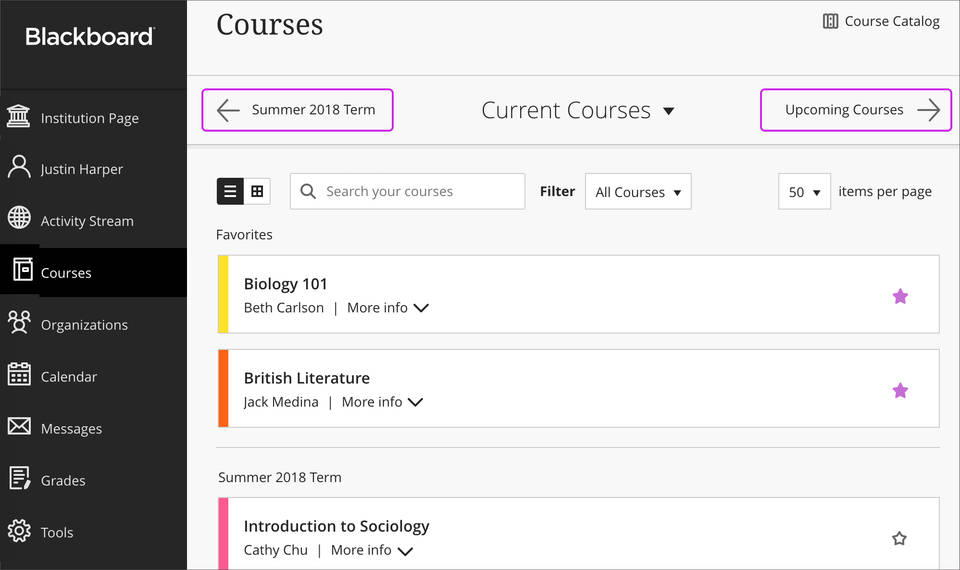
Task: Click the Organizations people icon
Action: 19,323
